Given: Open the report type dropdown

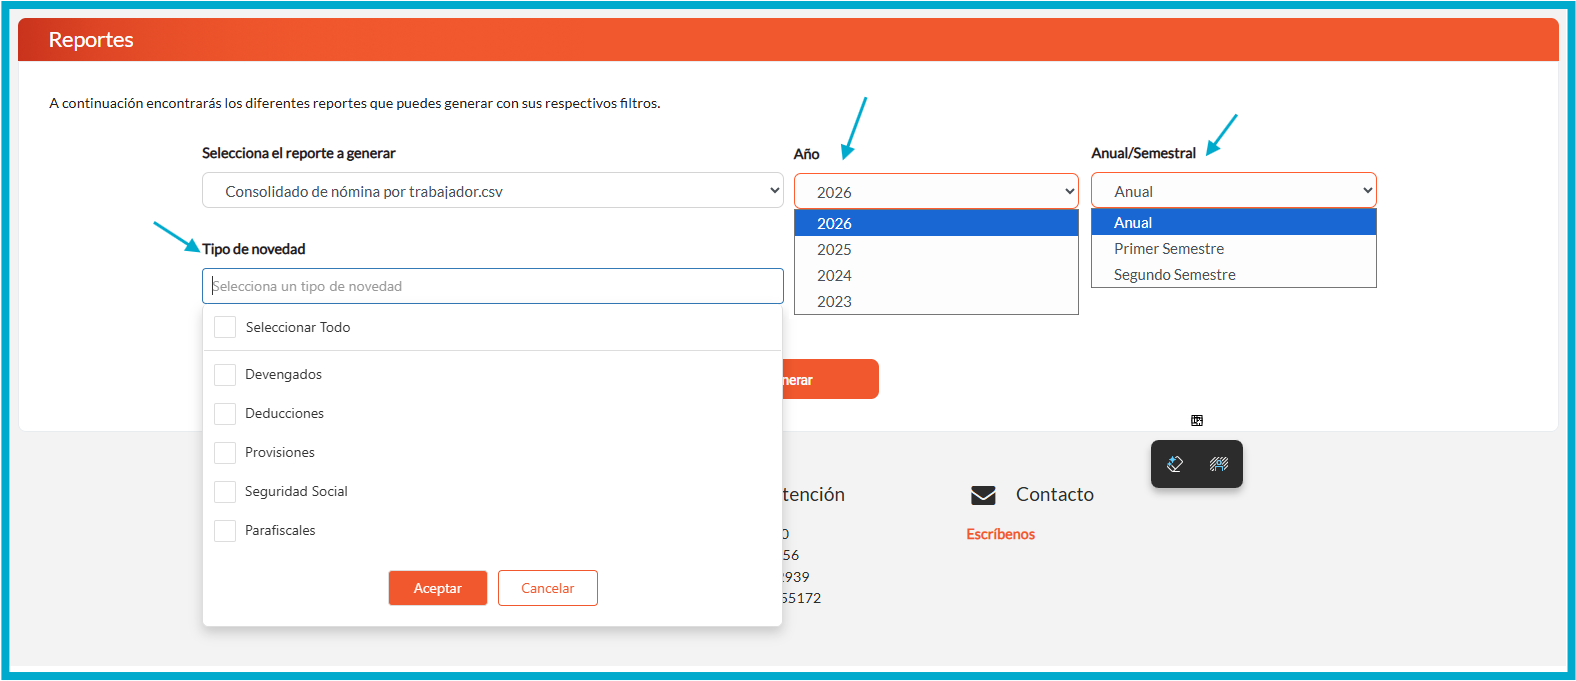Looking at the screenshot, I should tap(492, 191).
